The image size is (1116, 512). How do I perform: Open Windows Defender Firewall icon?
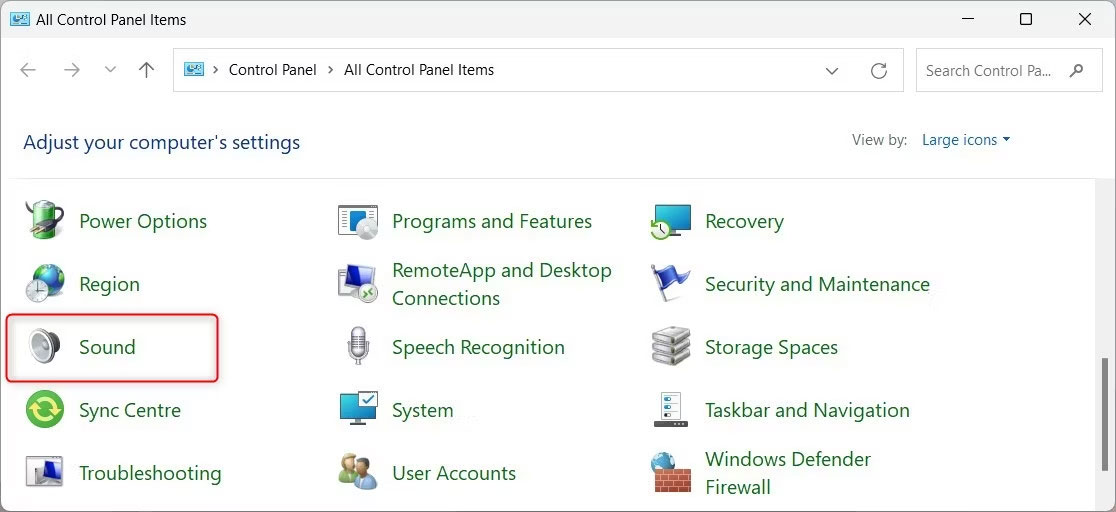coord(670,473)
